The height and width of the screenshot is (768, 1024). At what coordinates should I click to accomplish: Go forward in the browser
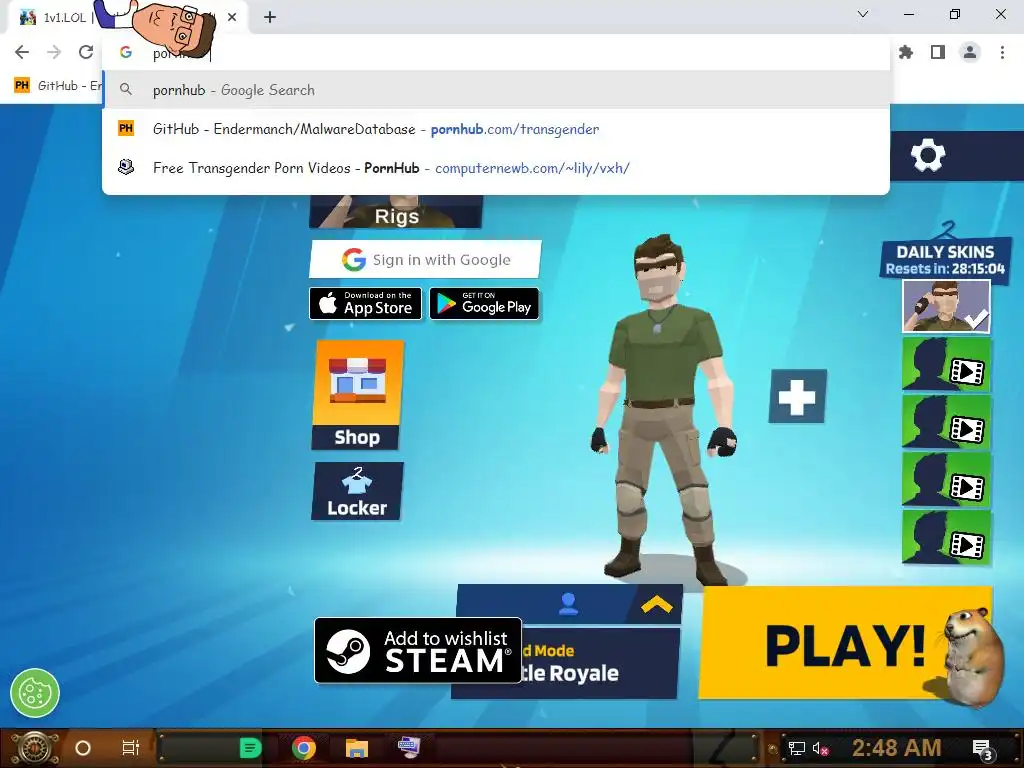coord(54,52)
